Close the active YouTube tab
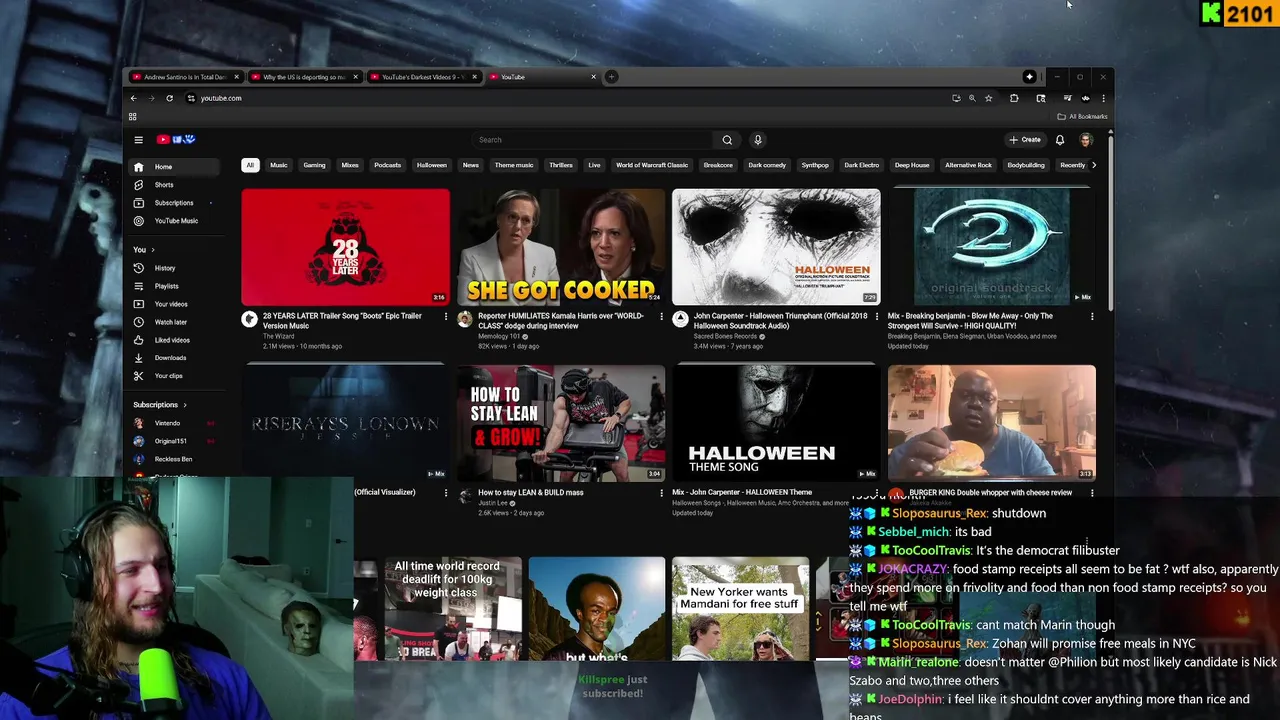This screenshot has width=1280, height=720. (x=593, y=77)
